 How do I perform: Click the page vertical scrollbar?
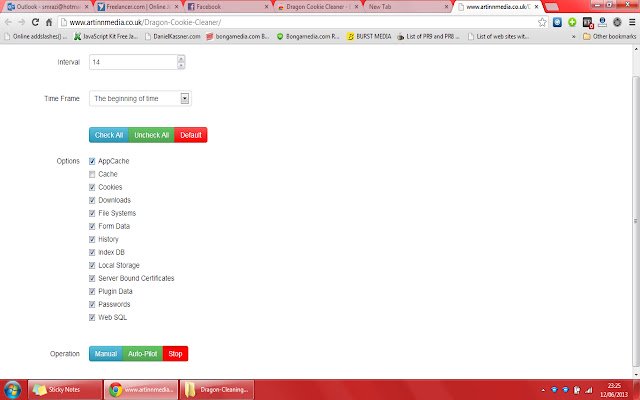[636, 220]
